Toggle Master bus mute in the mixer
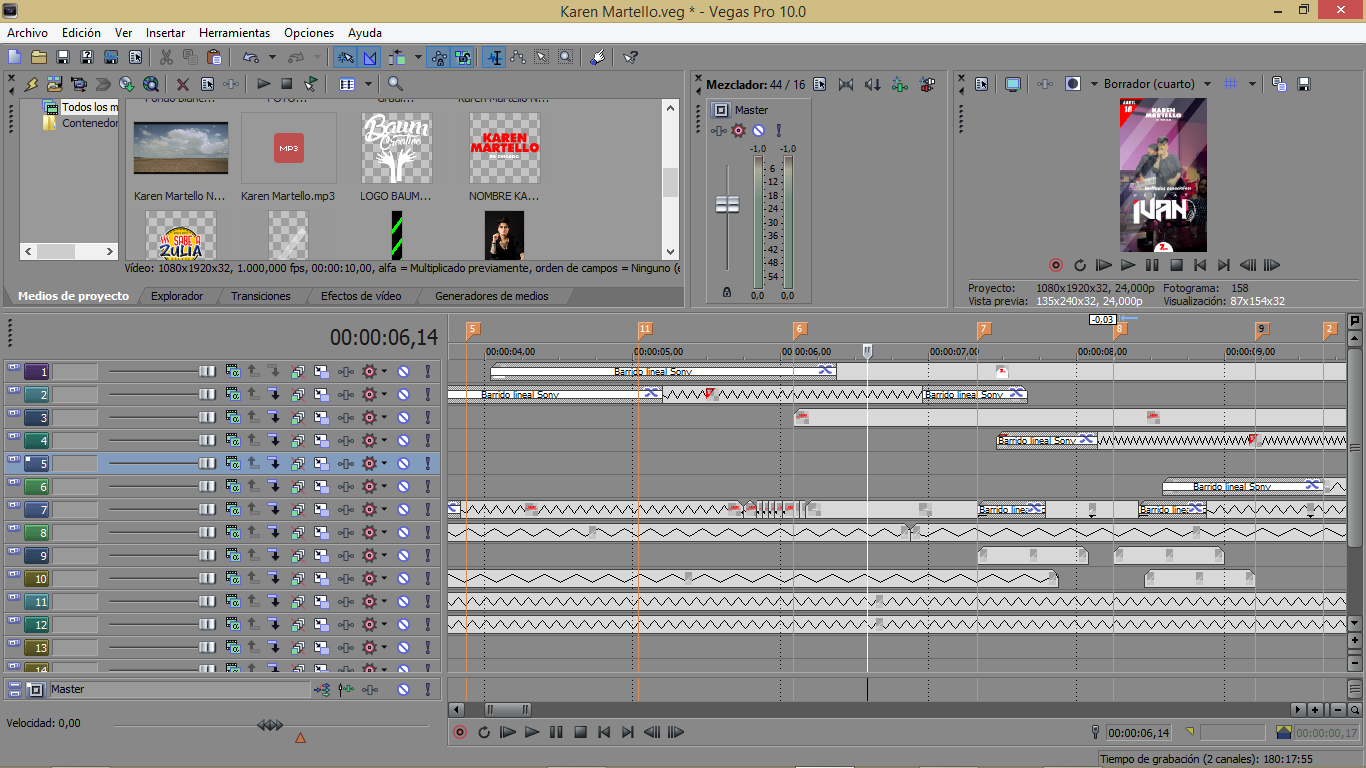The image size is (1366, 768). point(759,130)
